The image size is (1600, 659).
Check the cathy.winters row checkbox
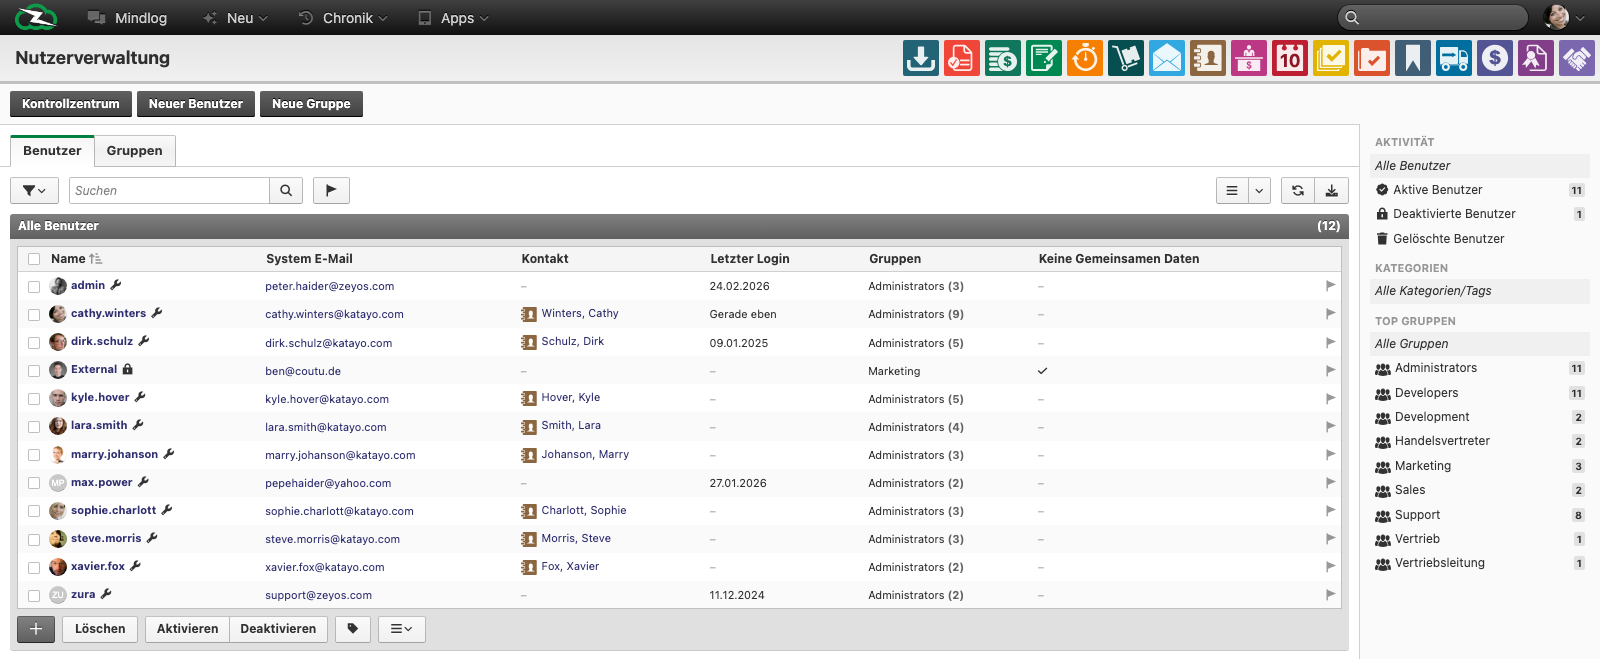pyautogui.click(x=34, y=315)
